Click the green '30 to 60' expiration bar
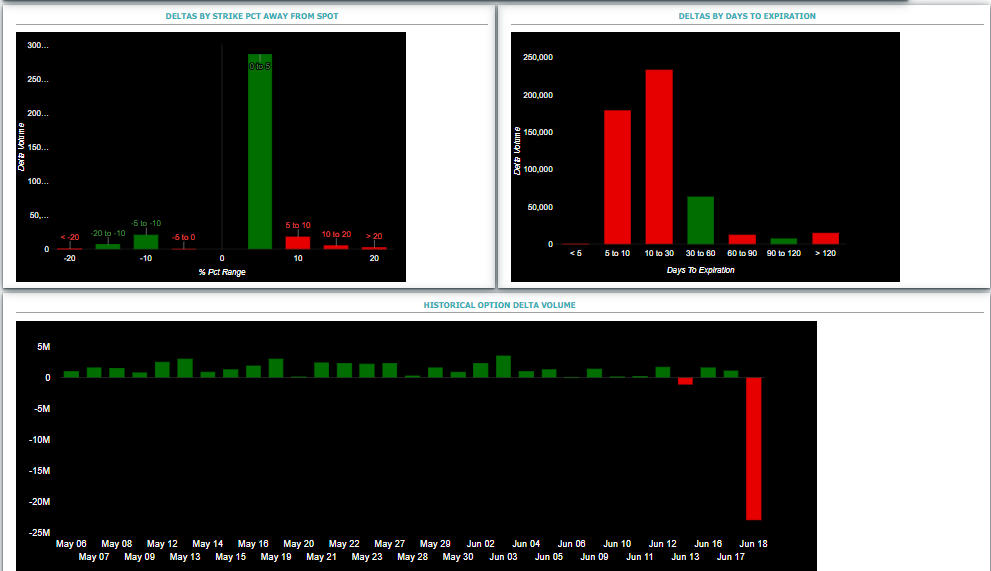Image resolution: width=991 pixels, height=571 pixels. 700,220
